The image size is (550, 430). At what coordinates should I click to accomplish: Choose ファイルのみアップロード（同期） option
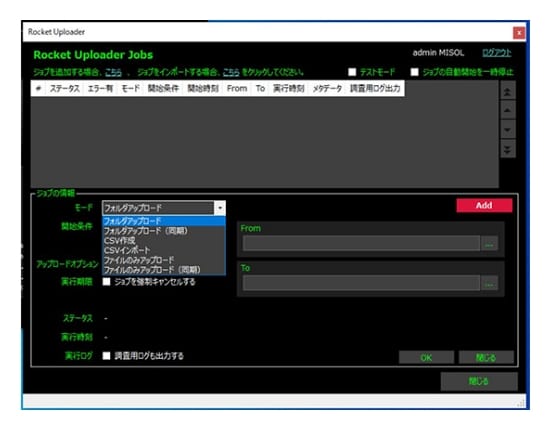pyautogui.click(x=163, y=270)
